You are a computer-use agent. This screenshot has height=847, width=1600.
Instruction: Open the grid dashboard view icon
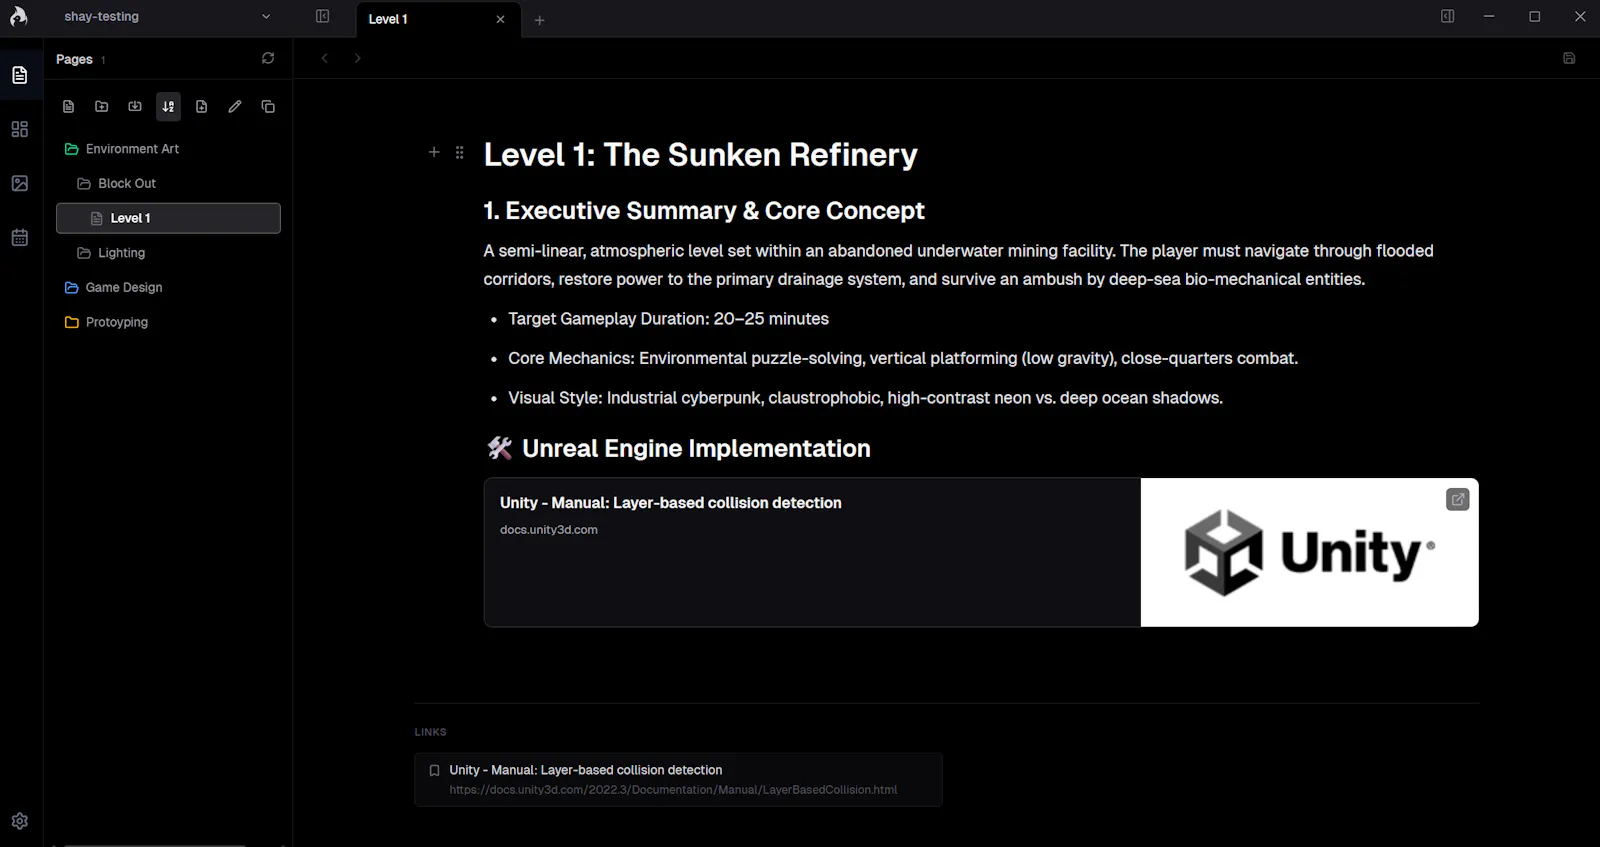(x=20, y=129)
